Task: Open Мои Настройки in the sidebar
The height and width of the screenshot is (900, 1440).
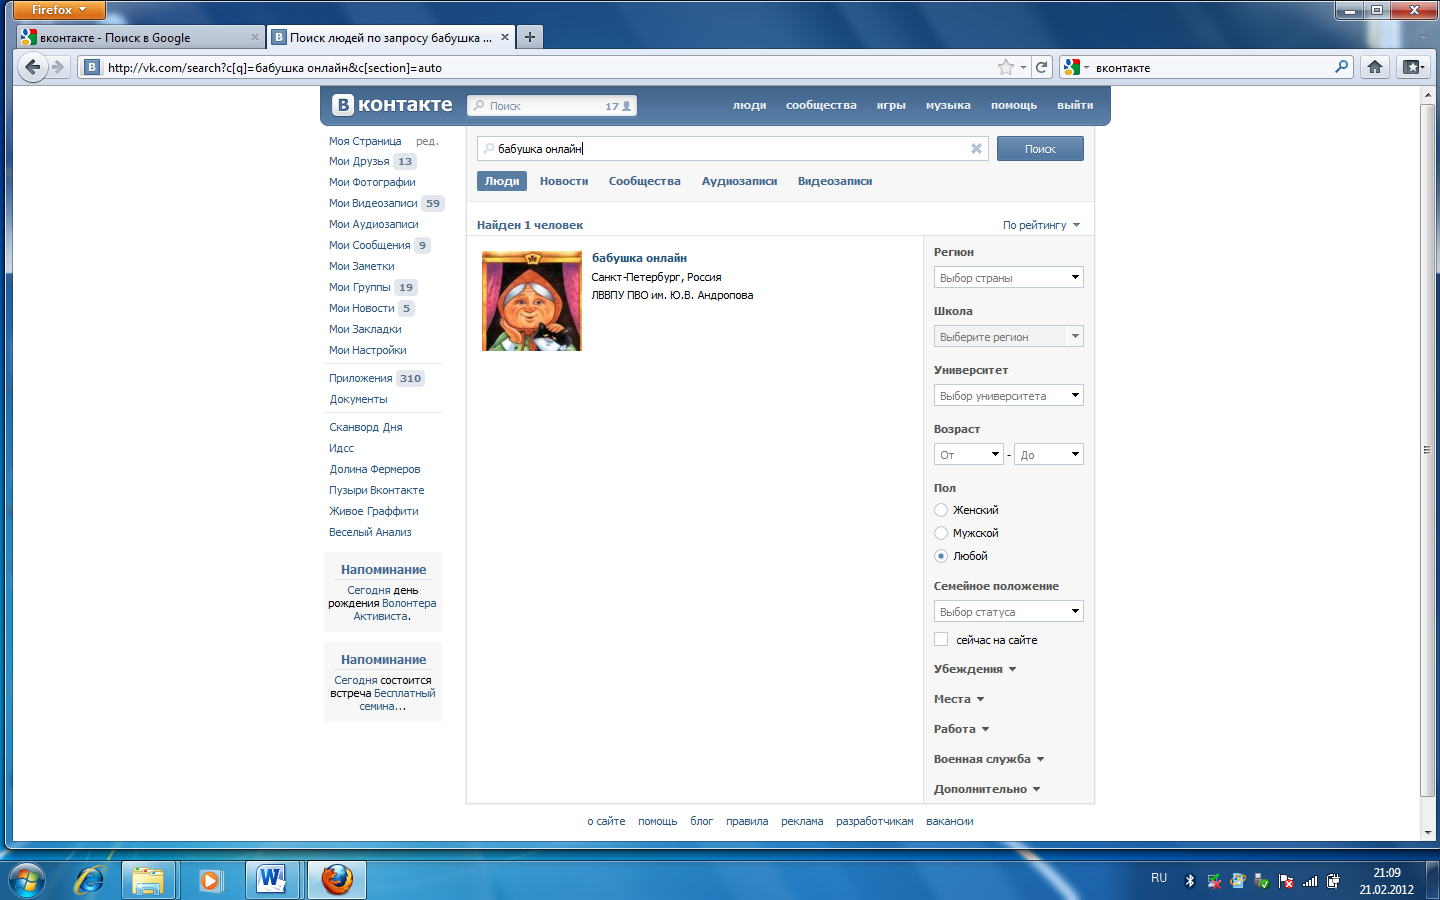Action: tap(368, 350)
